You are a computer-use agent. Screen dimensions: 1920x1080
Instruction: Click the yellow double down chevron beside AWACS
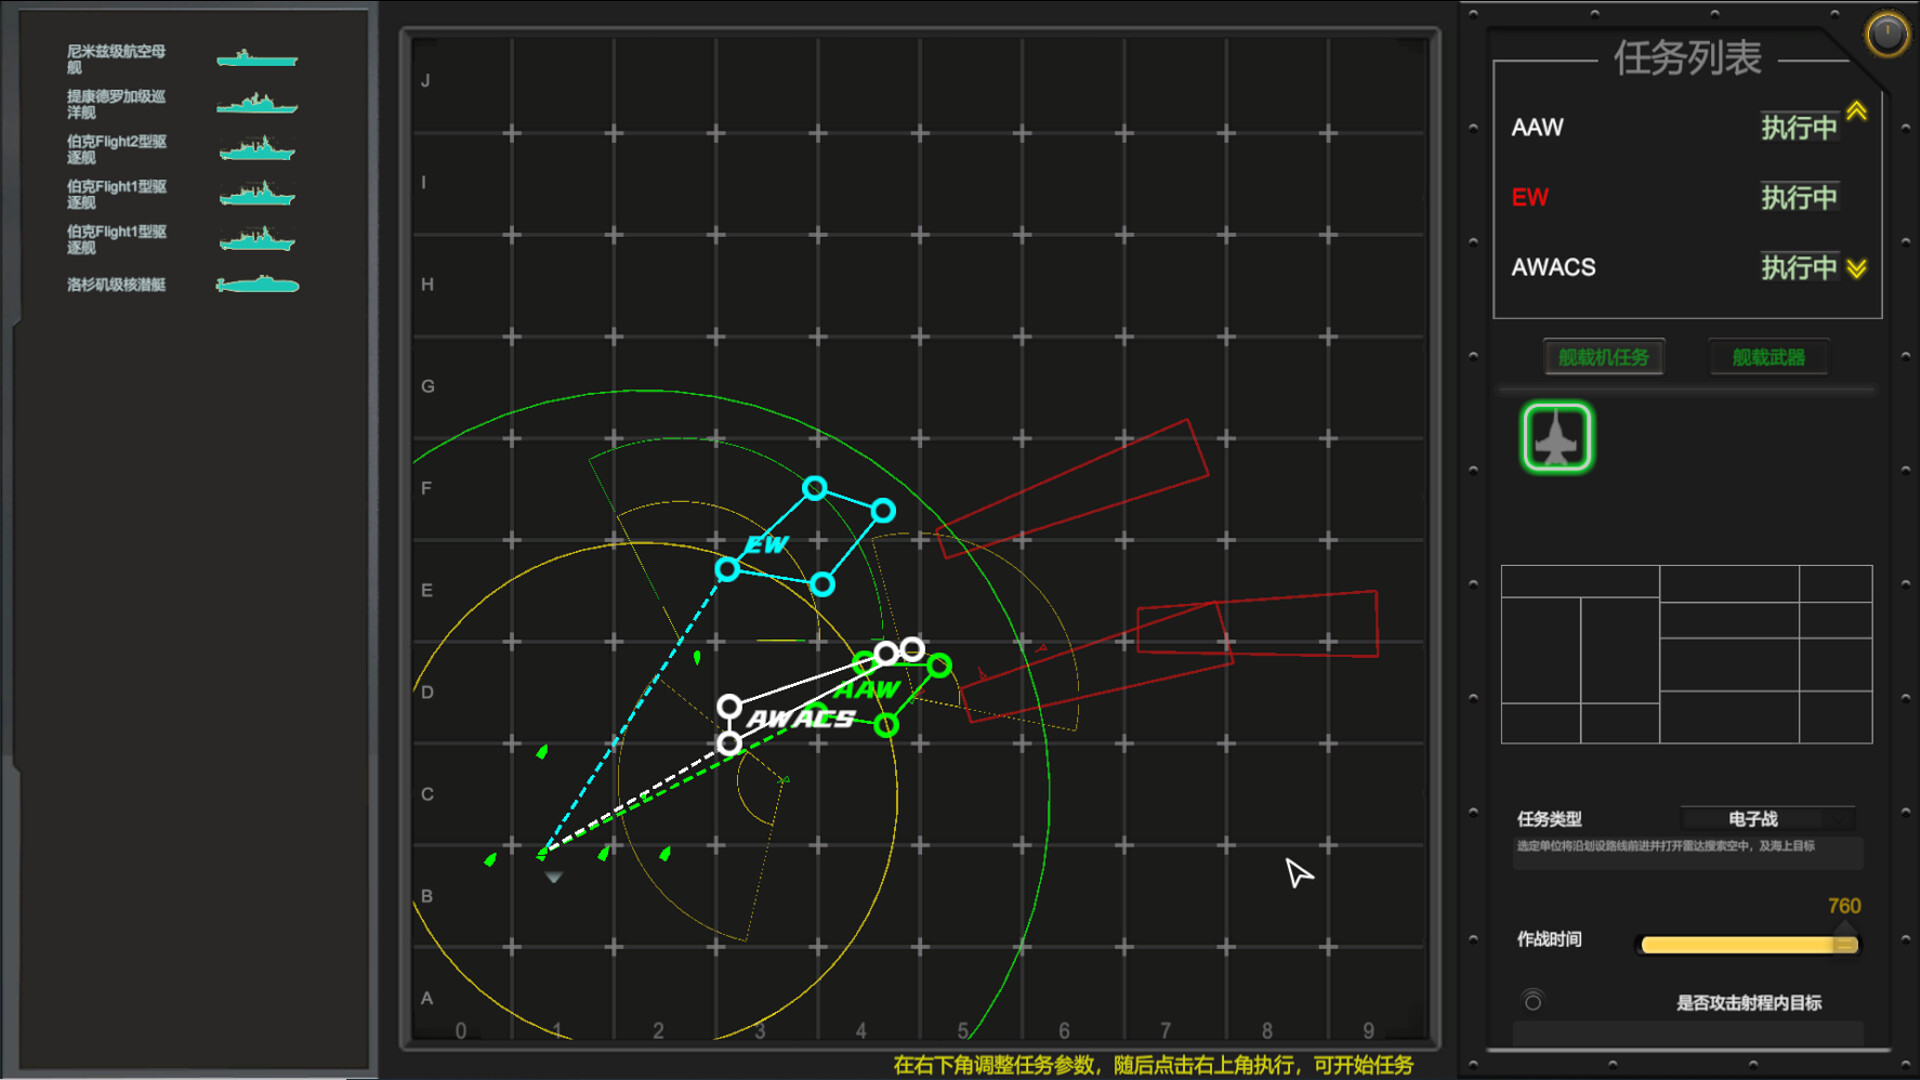click(1855, 268)
